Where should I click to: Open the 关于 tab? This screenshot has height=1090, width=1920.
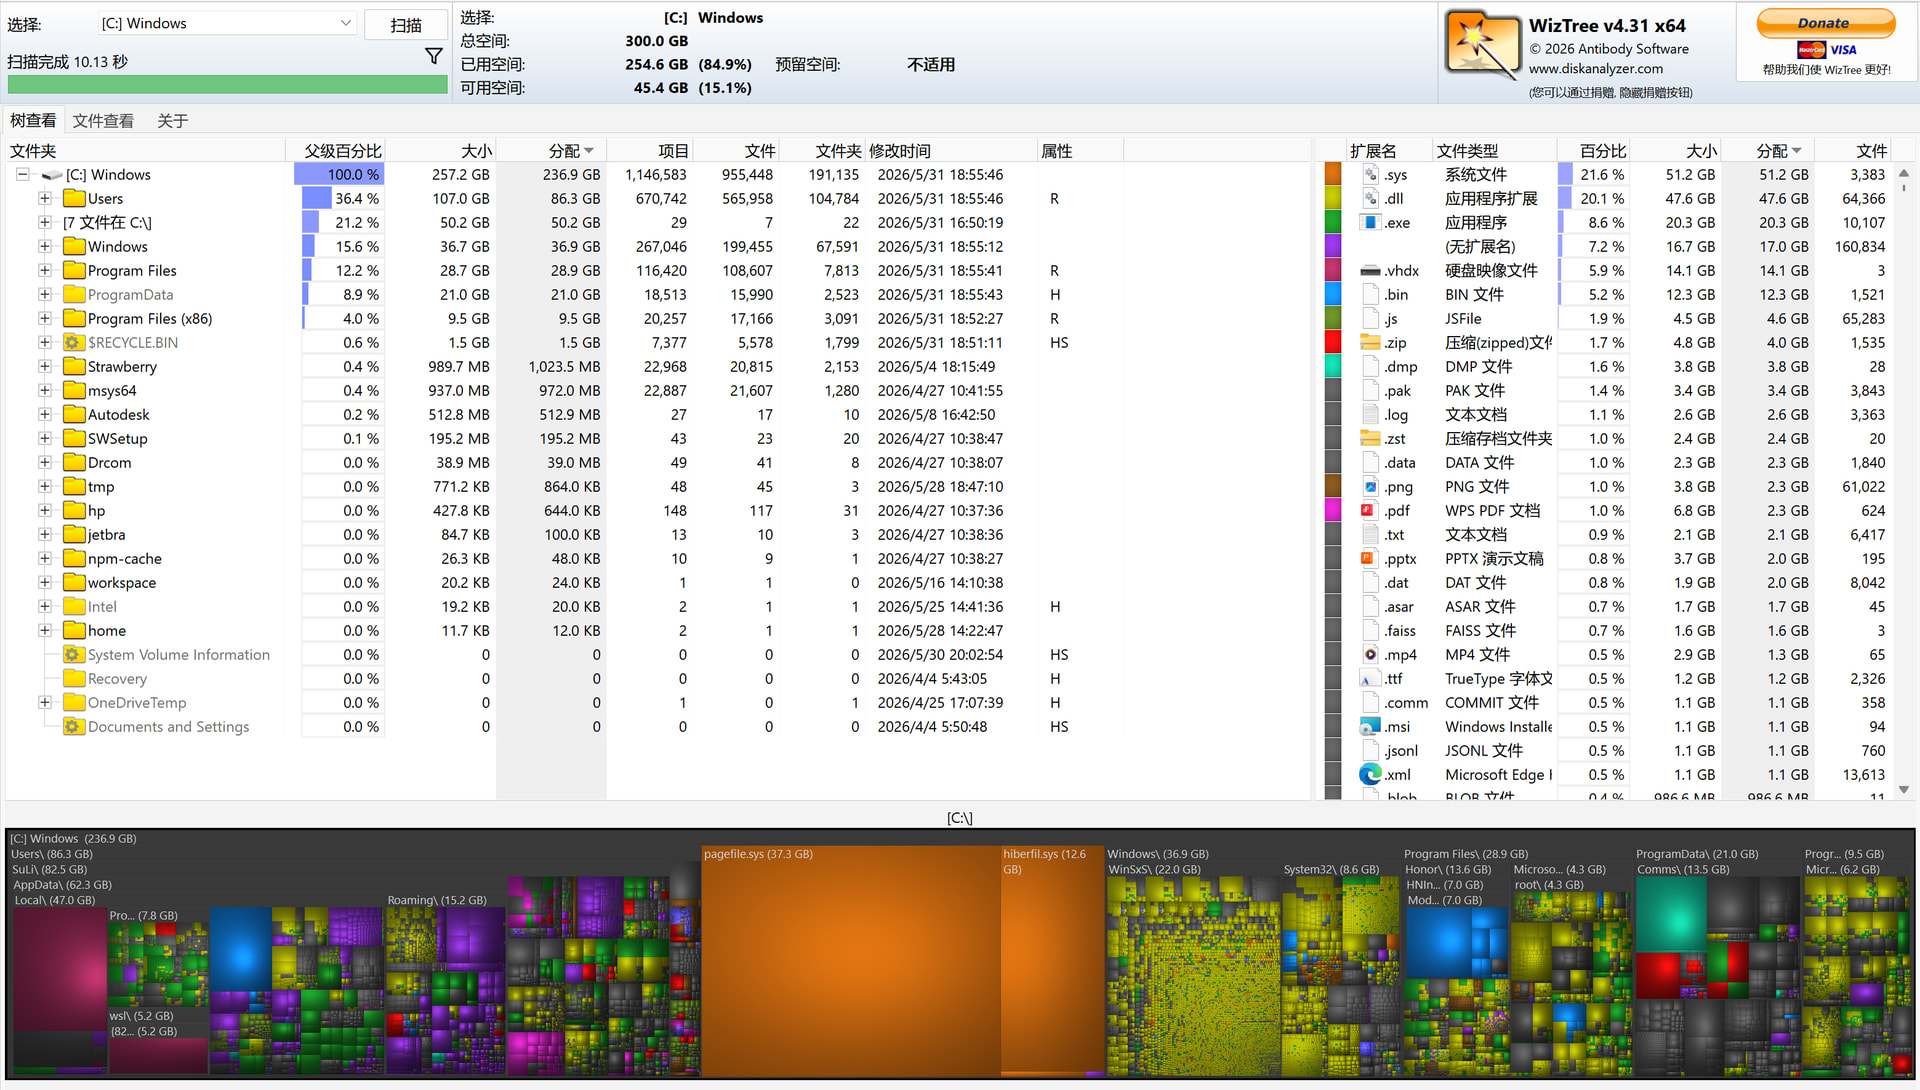(x=172, y=120)
